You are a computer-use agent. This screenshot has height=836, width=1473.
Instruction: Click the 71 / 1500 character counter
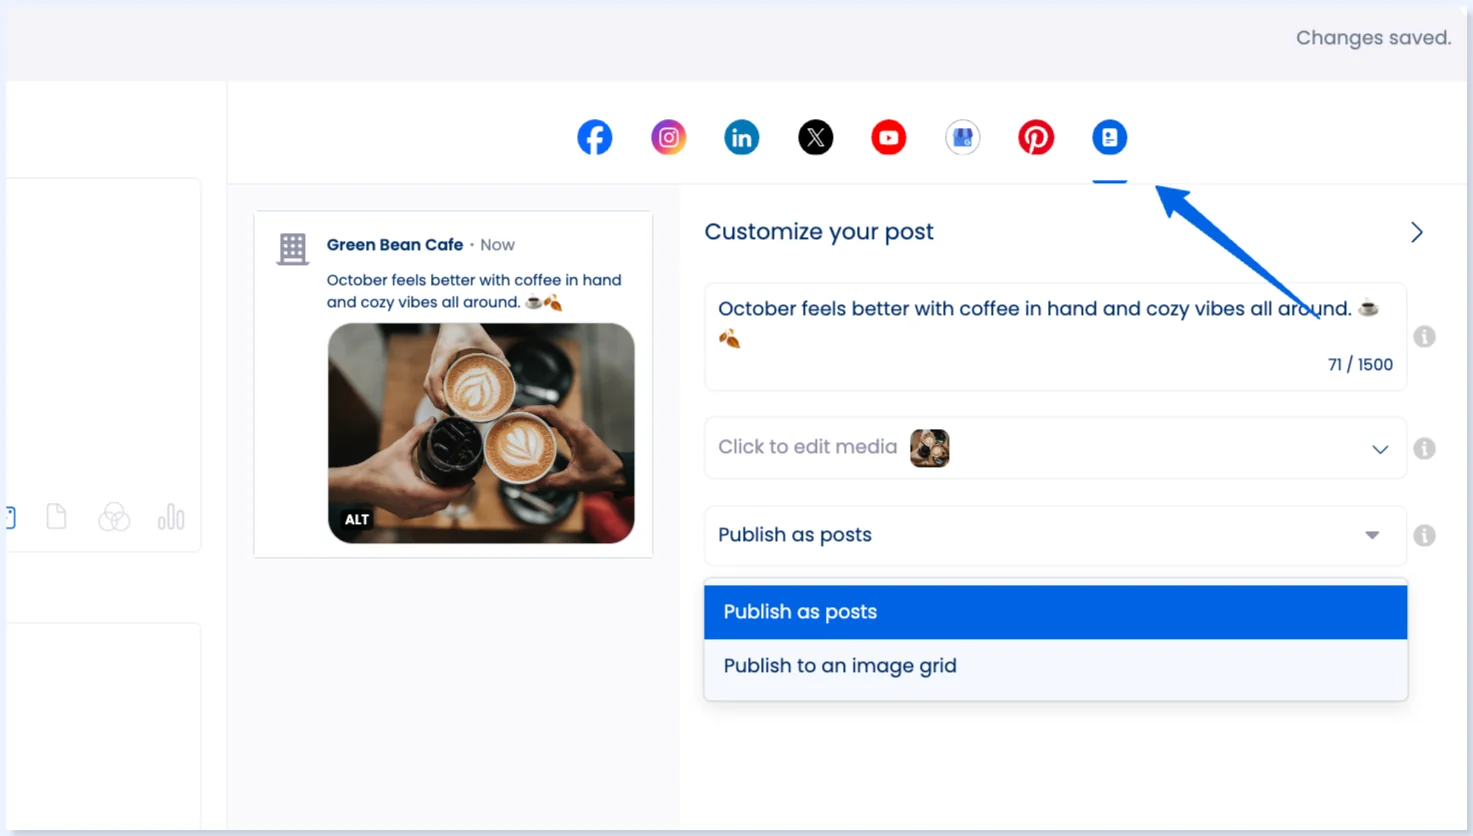click(1360, 365)
